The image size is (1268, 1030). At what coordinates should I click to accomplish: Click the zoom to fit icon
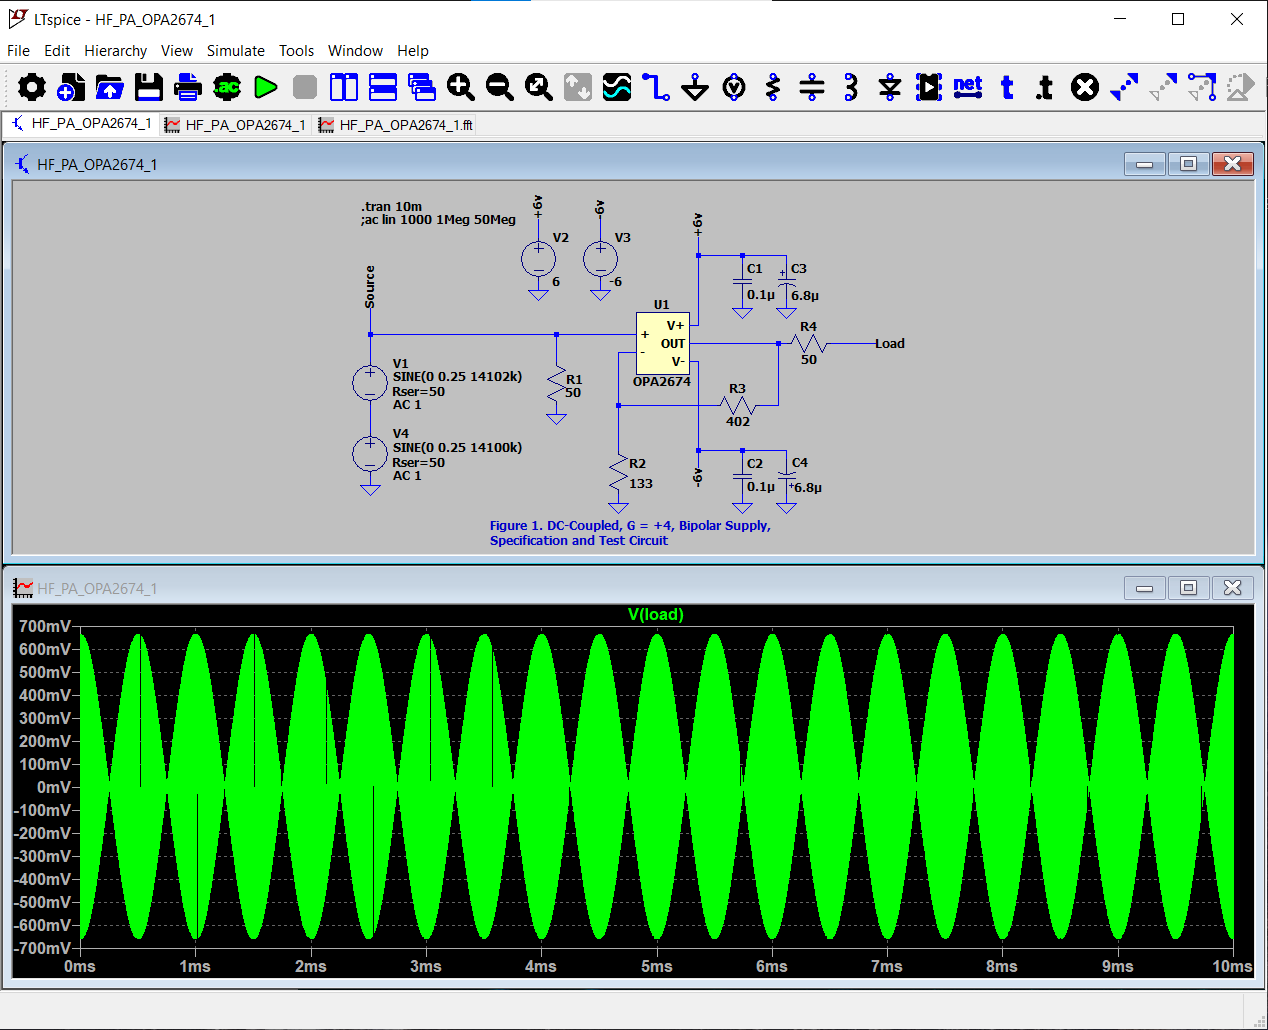click(x=539, y=88)
